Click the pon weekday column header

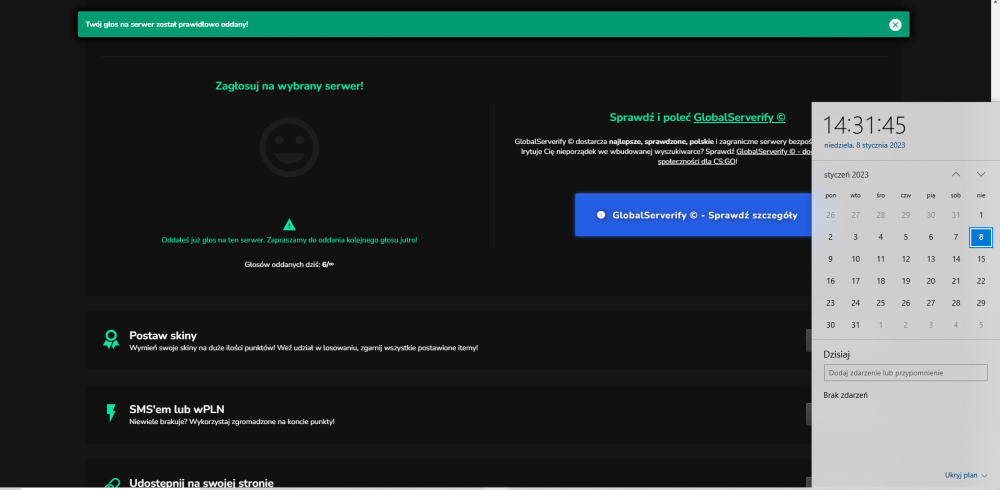[x=830, y=195]
